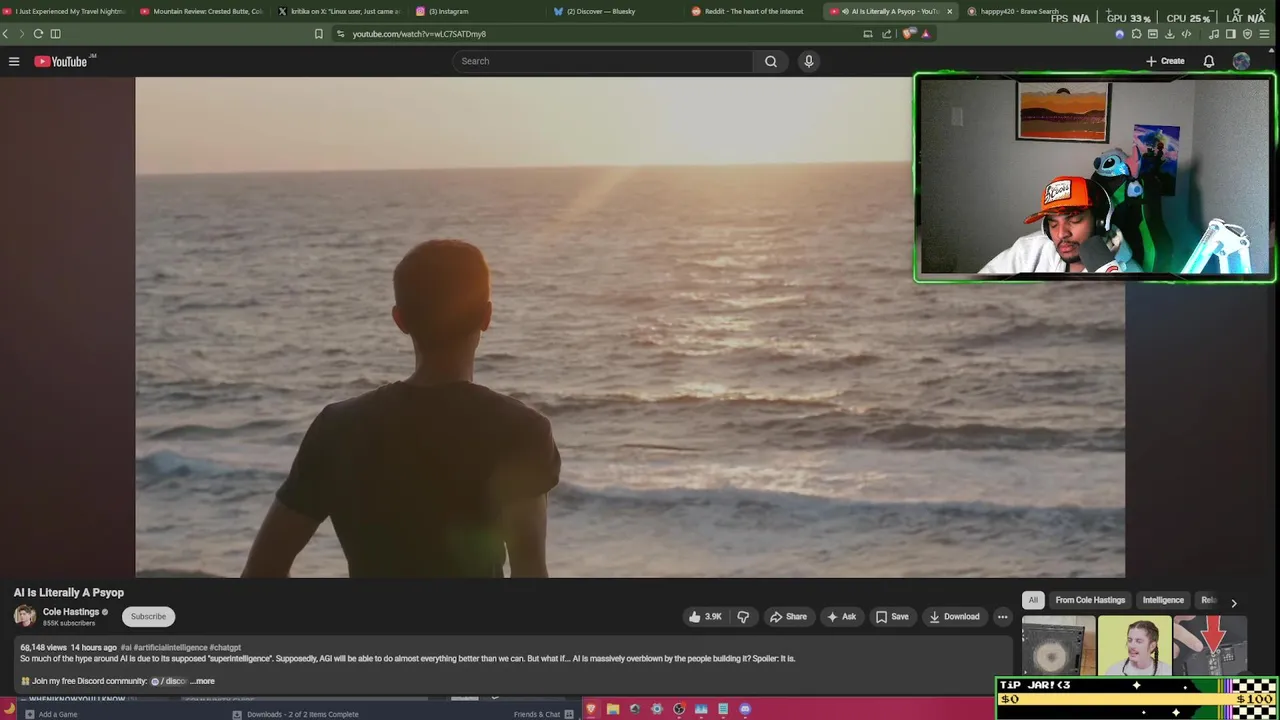Save video to a playlist

tap(892, 617)
